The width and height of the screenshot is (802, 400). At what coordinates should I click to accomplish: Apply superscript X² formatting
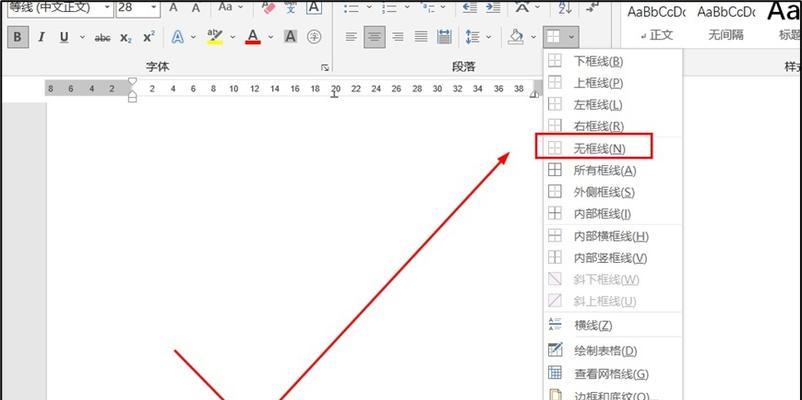148,37
